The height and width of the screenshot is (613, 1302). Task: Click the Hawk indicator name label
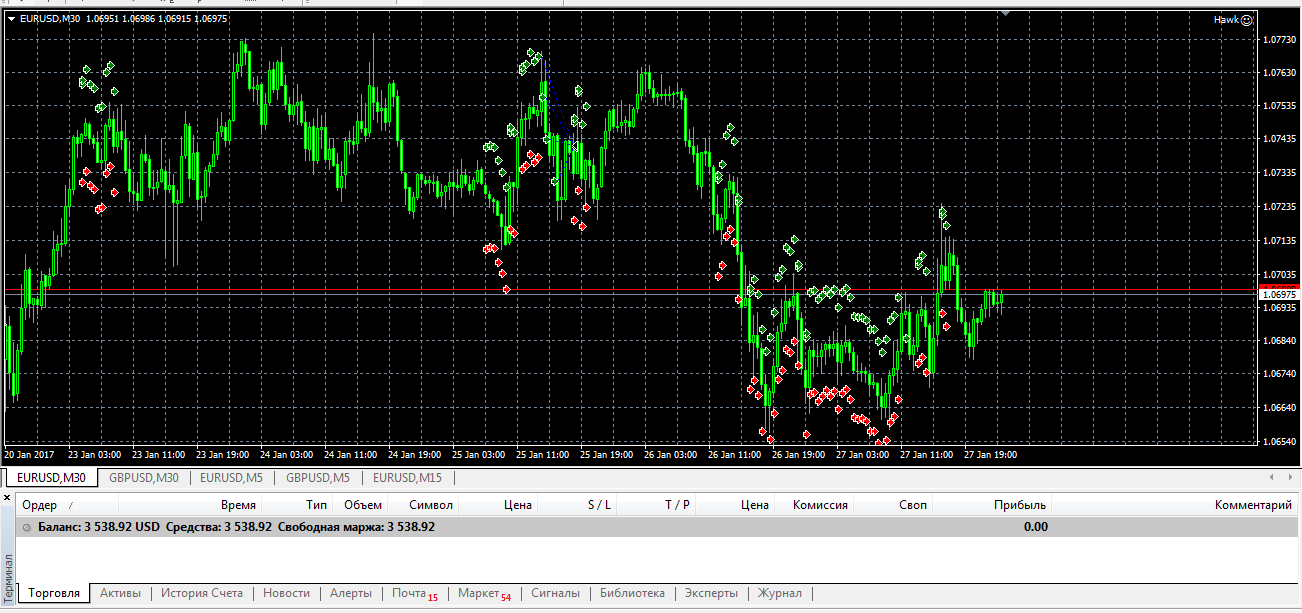1225,19
